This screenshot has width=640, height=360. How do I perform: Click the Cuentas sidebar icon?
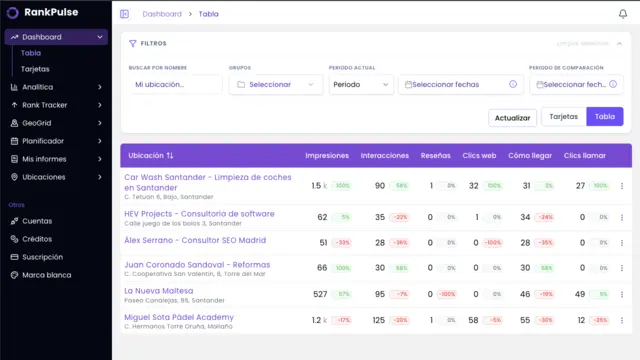click(14, 221)
